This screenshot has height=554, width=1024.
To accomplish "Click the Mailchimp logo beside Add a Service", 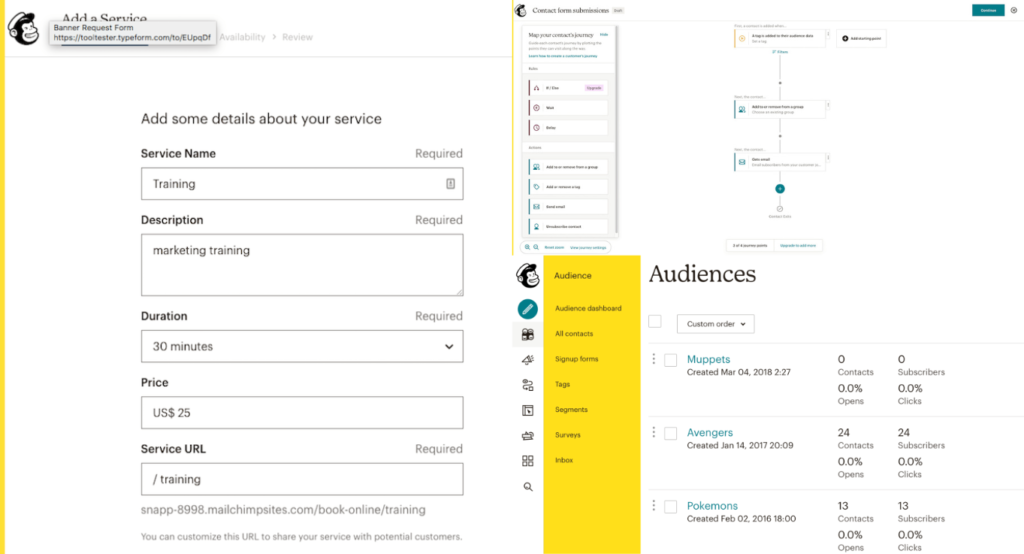I will click(x=24, y=29).
